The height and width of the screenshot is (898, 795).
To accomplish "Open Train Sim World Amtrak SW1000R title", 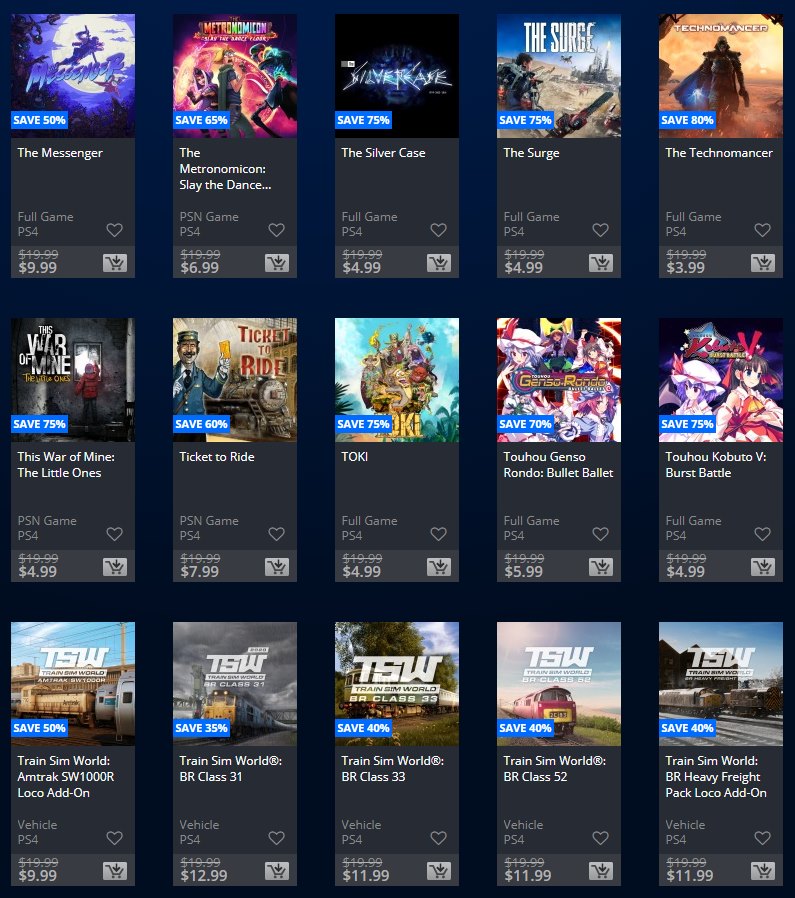I will pos(65,777).
